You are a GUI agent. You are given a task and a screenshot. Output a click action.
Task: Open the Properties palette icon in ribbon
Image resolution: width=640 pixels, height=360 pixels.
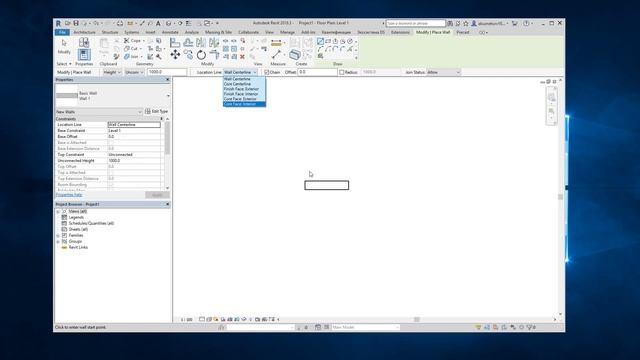pyautogui.click(x=84, y=55)
